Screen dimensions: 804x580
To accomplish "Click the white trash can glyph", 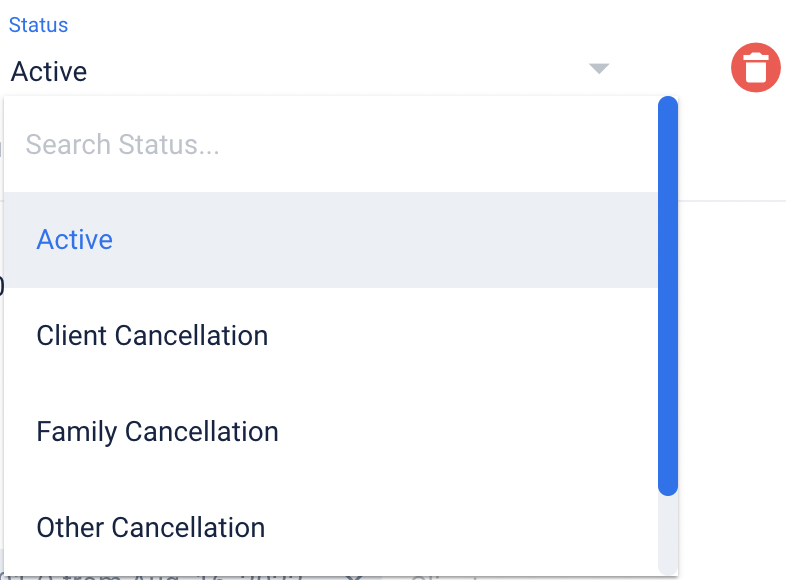I will click(756, 68).
